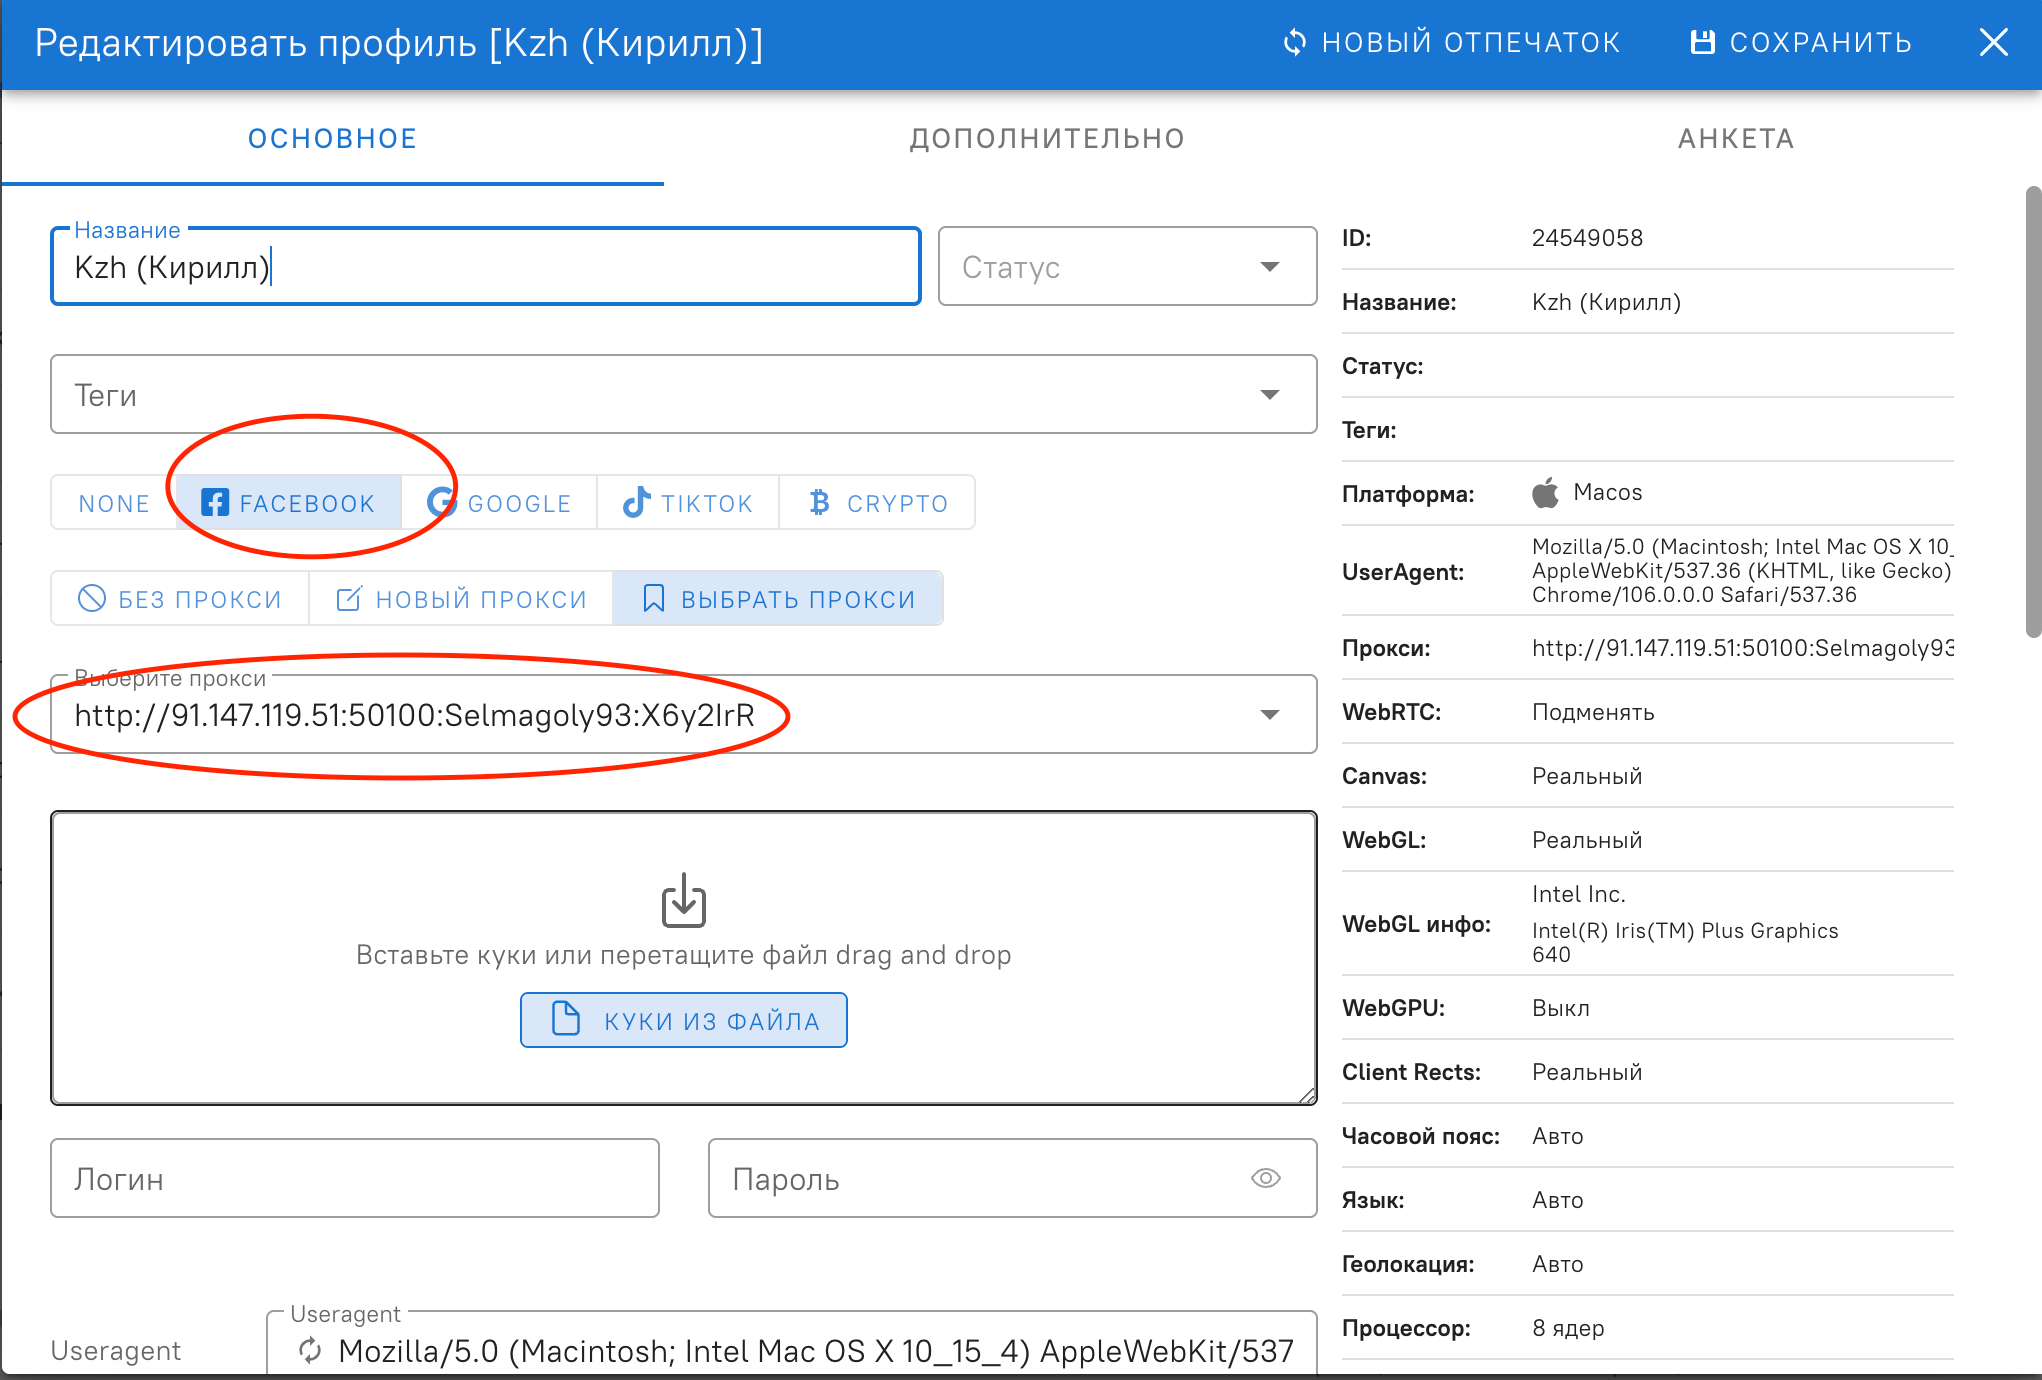This screenshot has width=2042, height=1380.
Task: Click the КУКИ ИЗ ФАЙЛА button
Action: 684,1020
